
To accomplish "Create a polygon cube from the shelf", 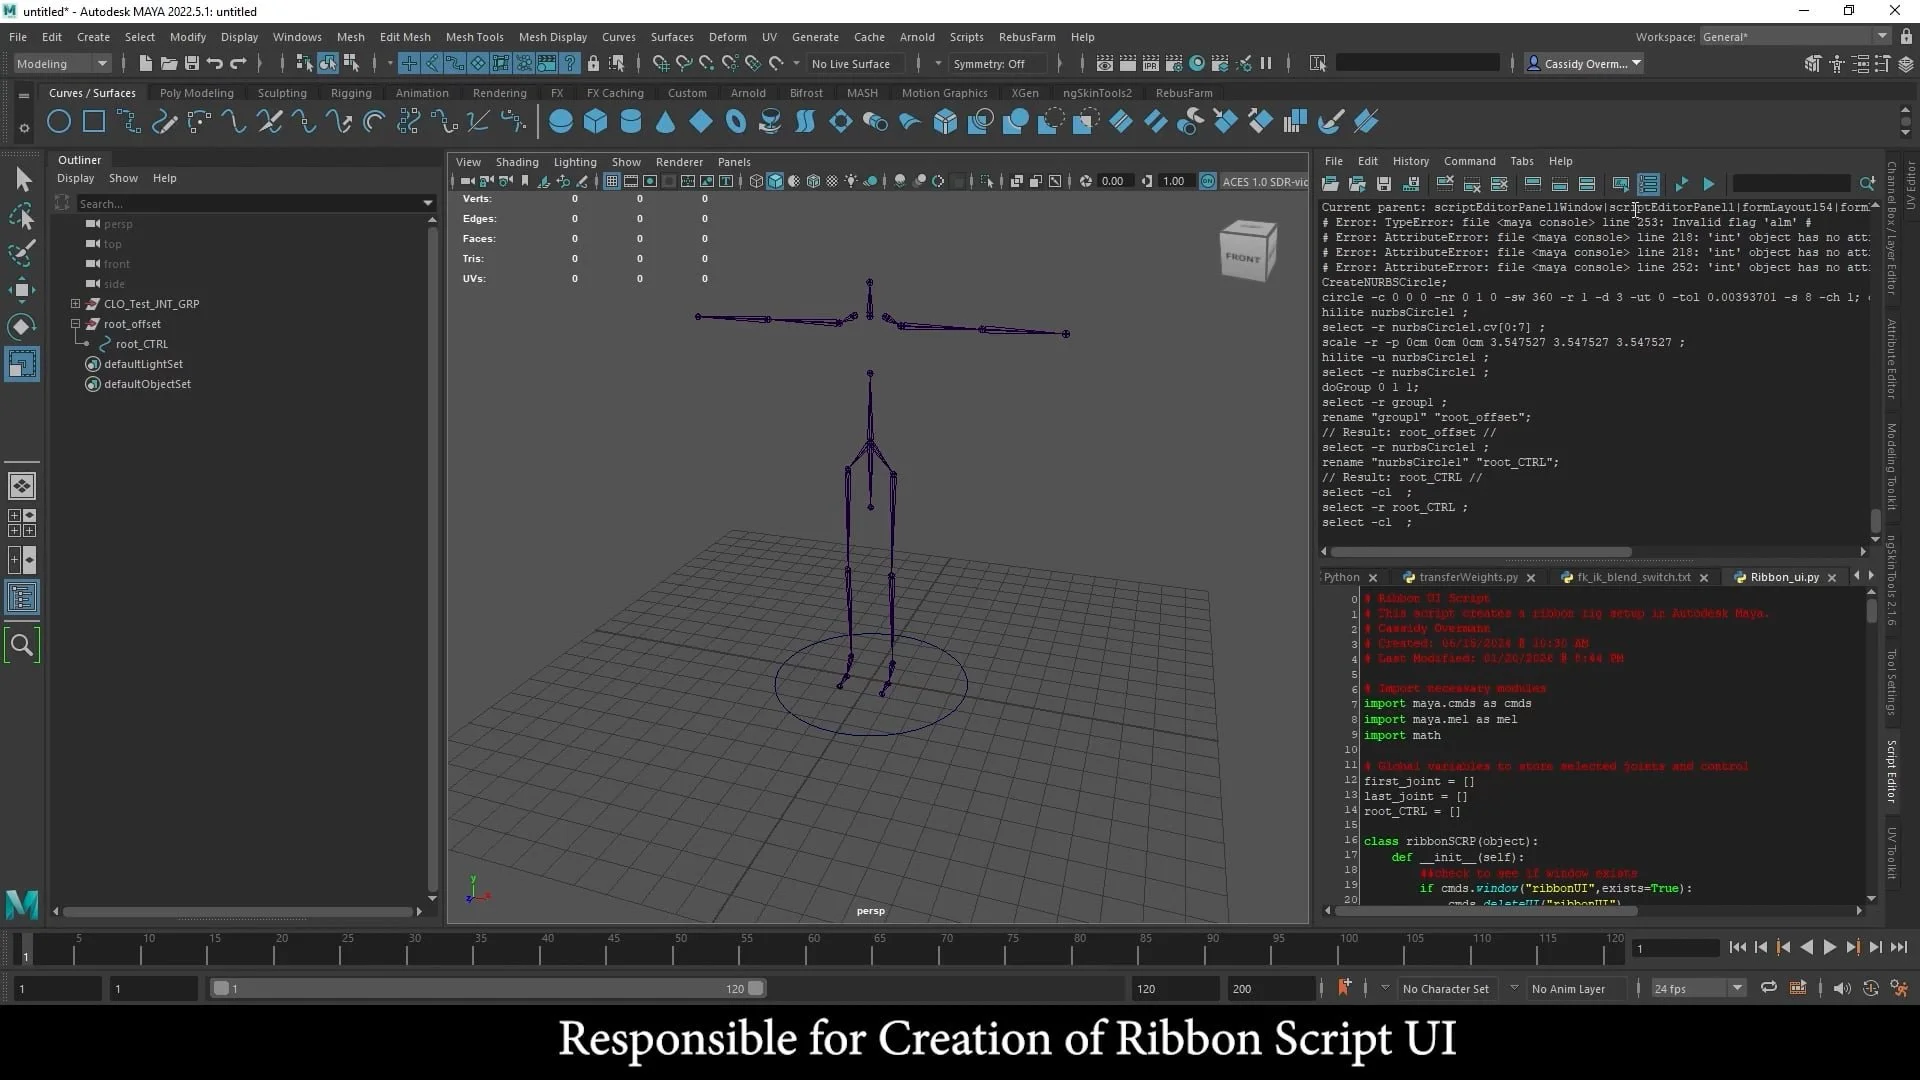I will tap(596, 121).
